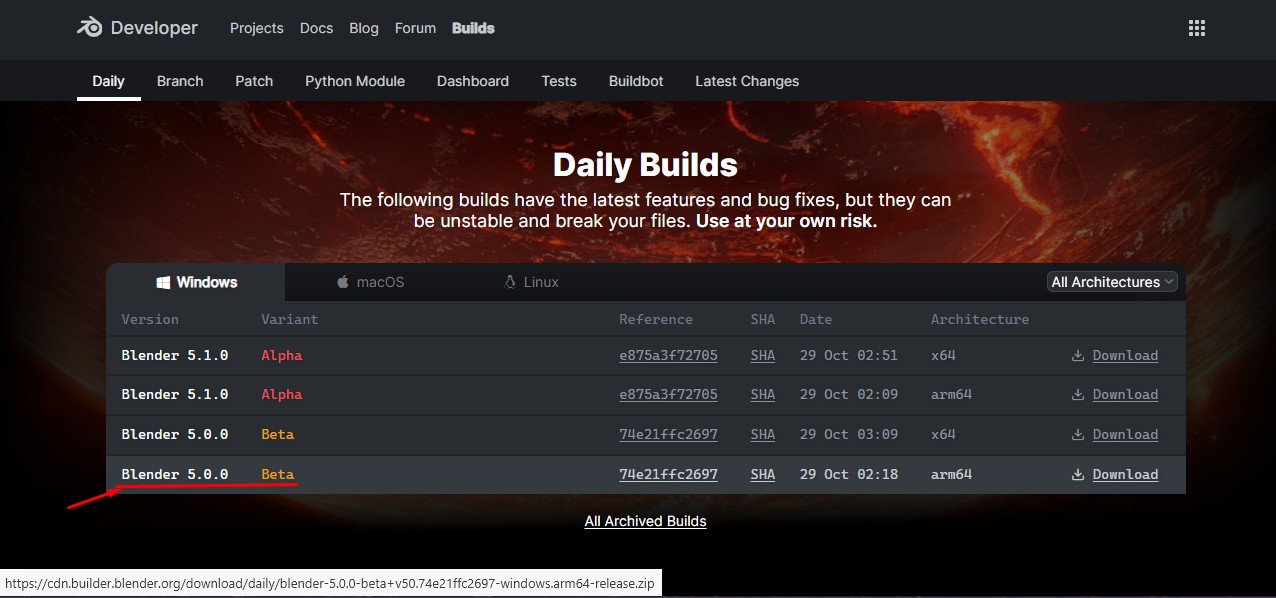
Task: Open Blog in top navigation
Action: coord(364,28)
